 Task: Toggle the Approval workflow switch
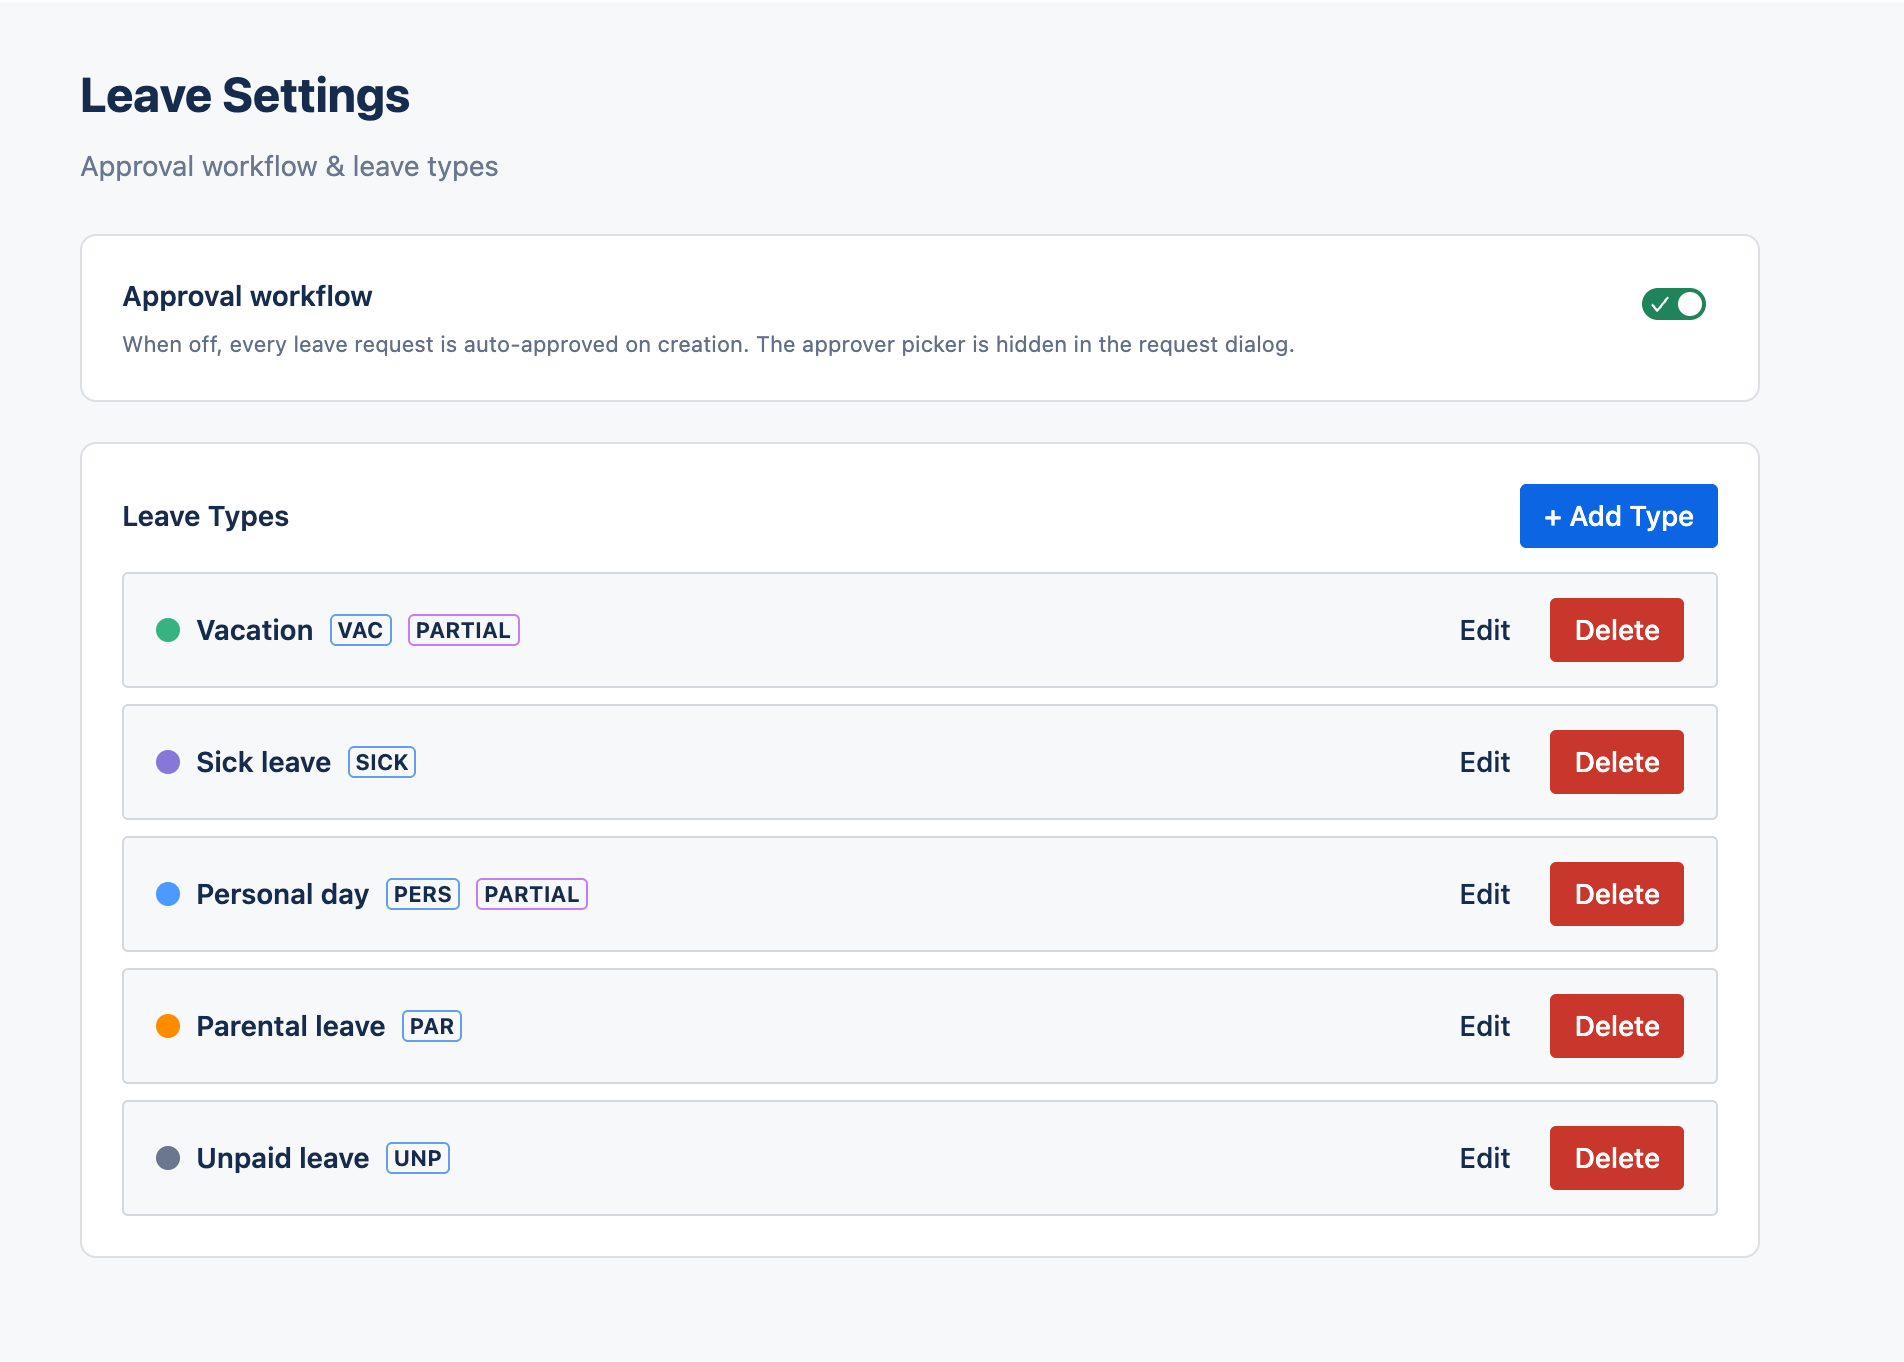pos(1673,304)
